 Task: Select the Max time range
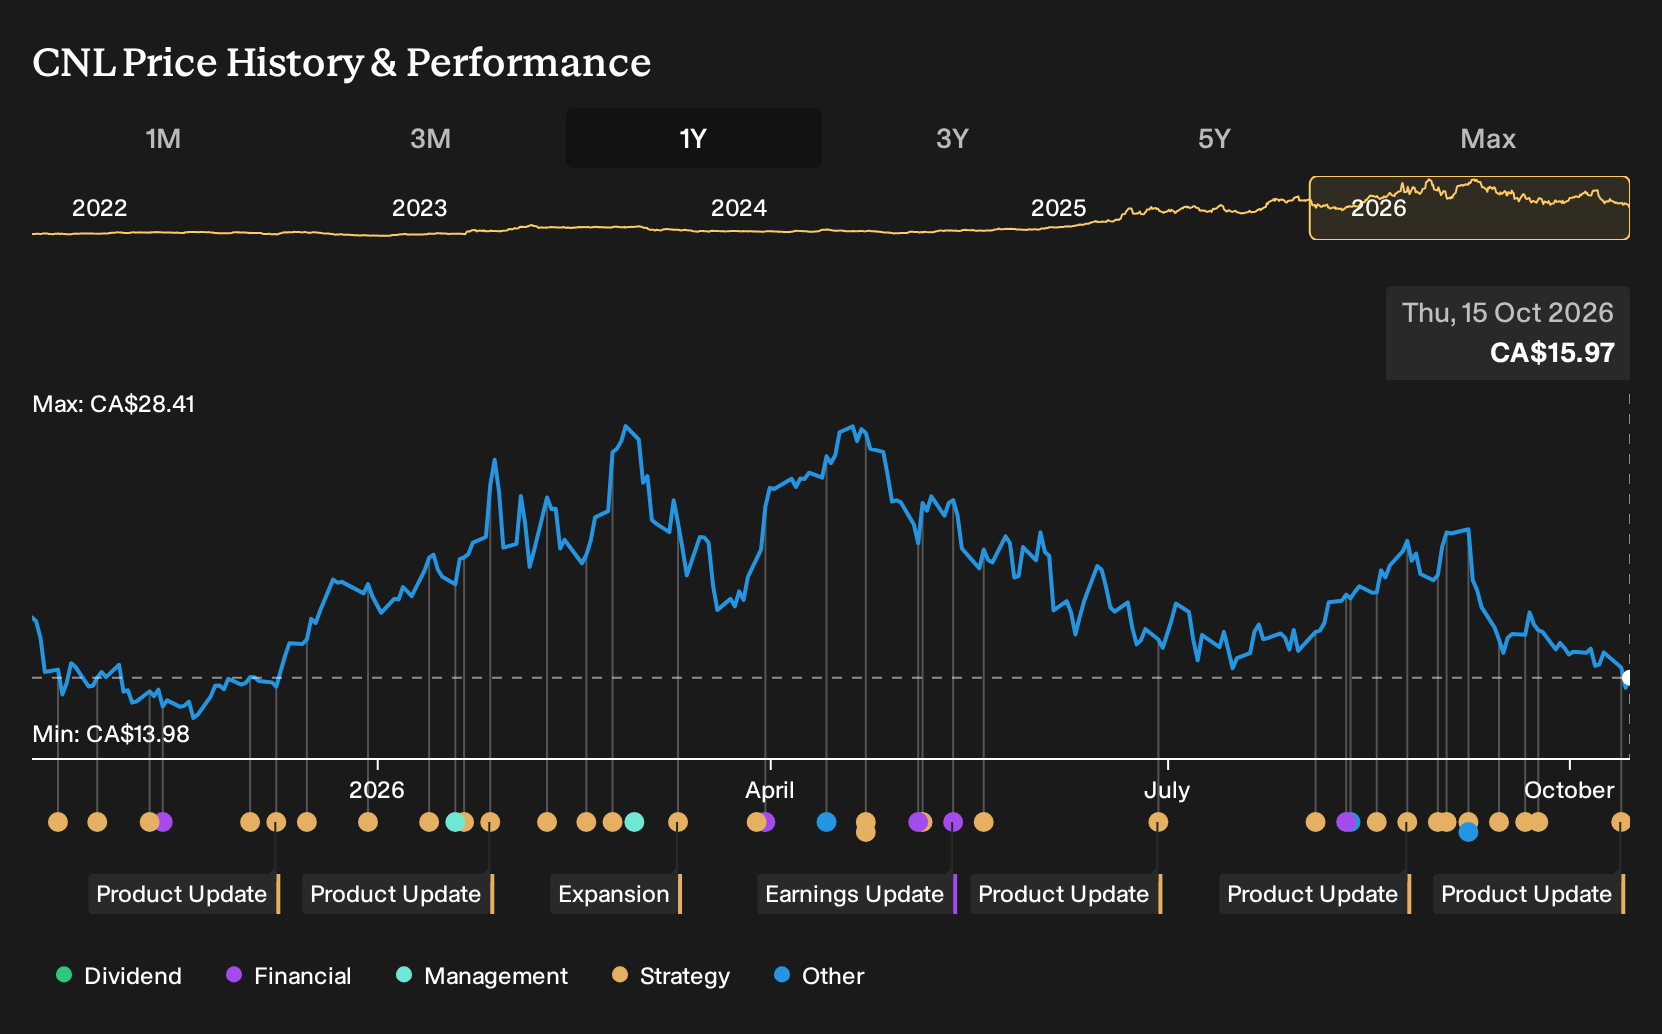tap(1488, 138)
